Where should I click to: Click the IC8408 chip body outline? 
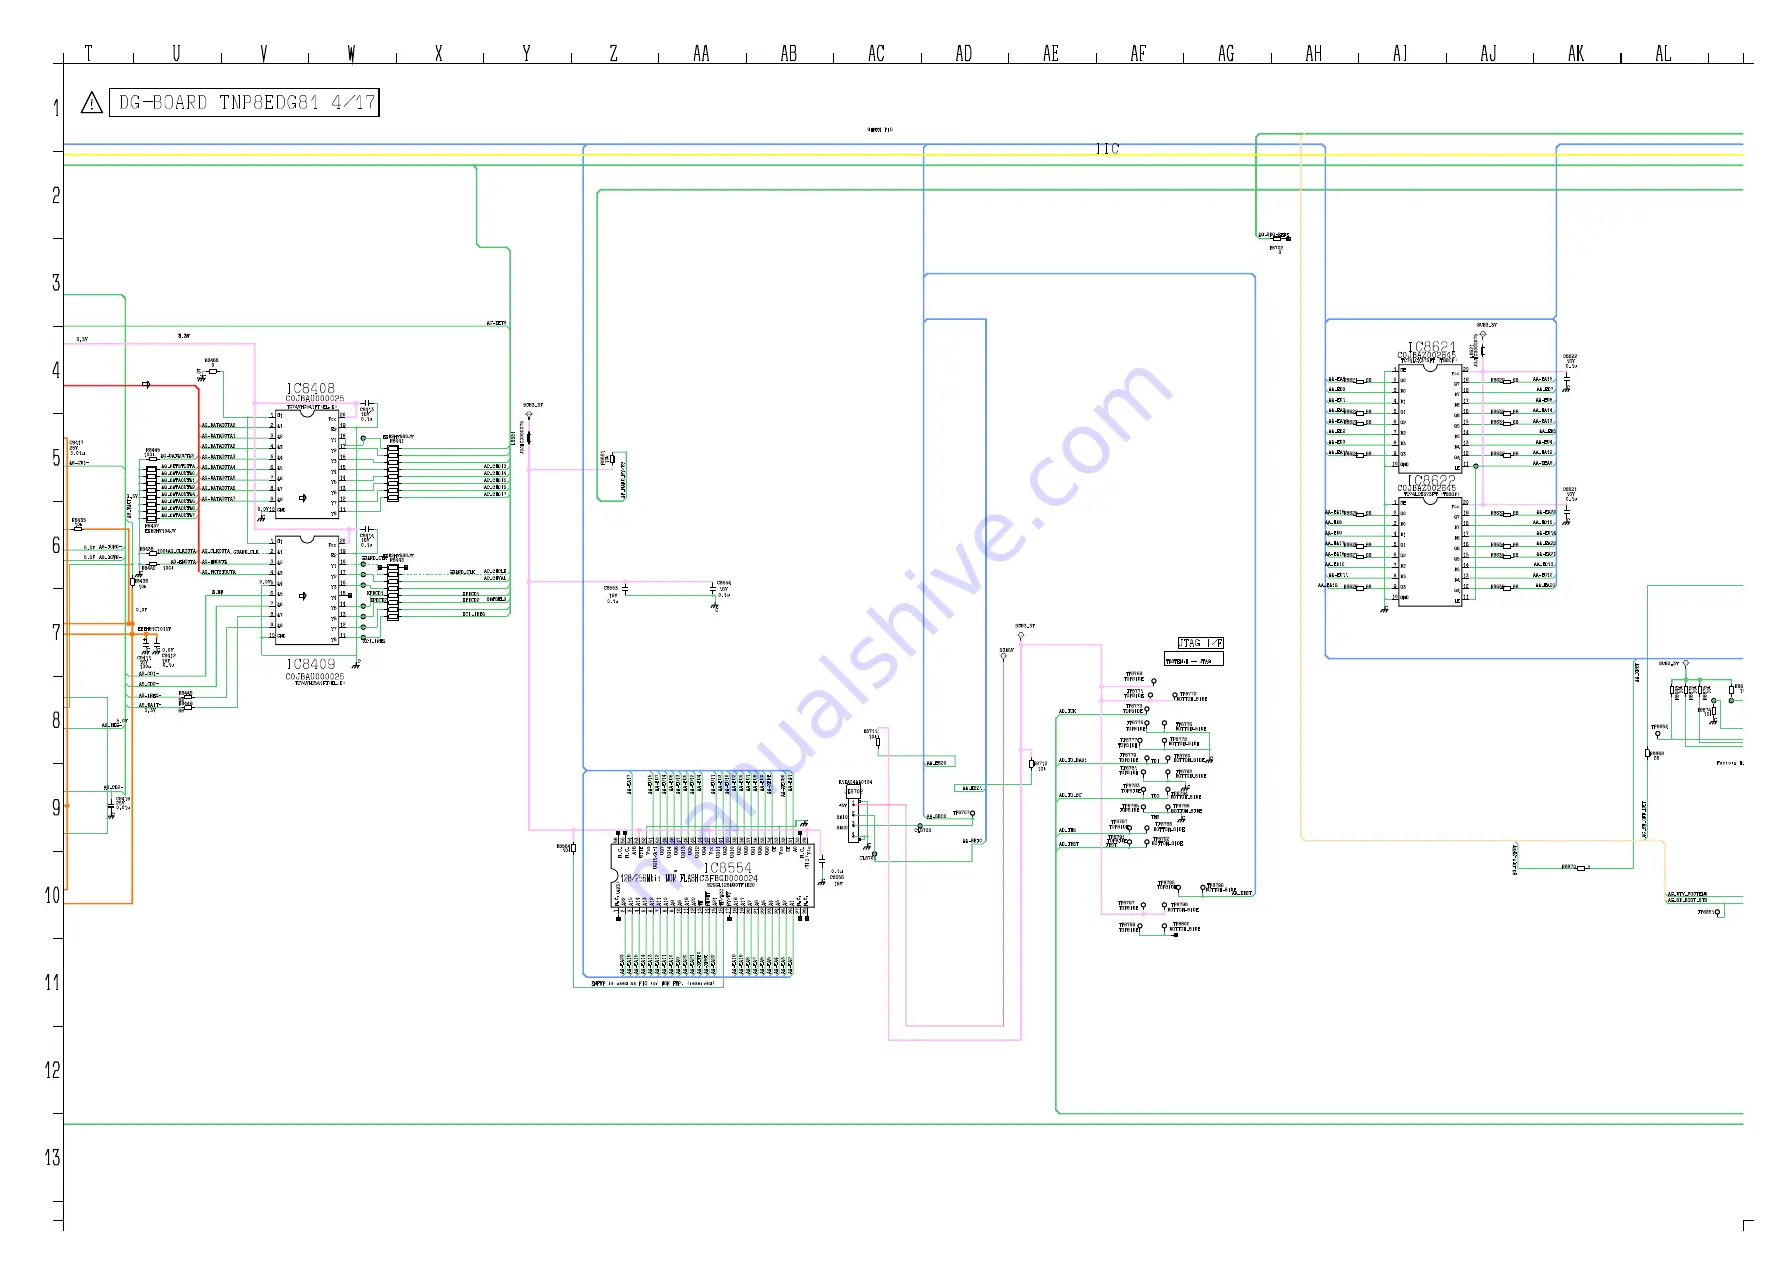coord(307,464)
